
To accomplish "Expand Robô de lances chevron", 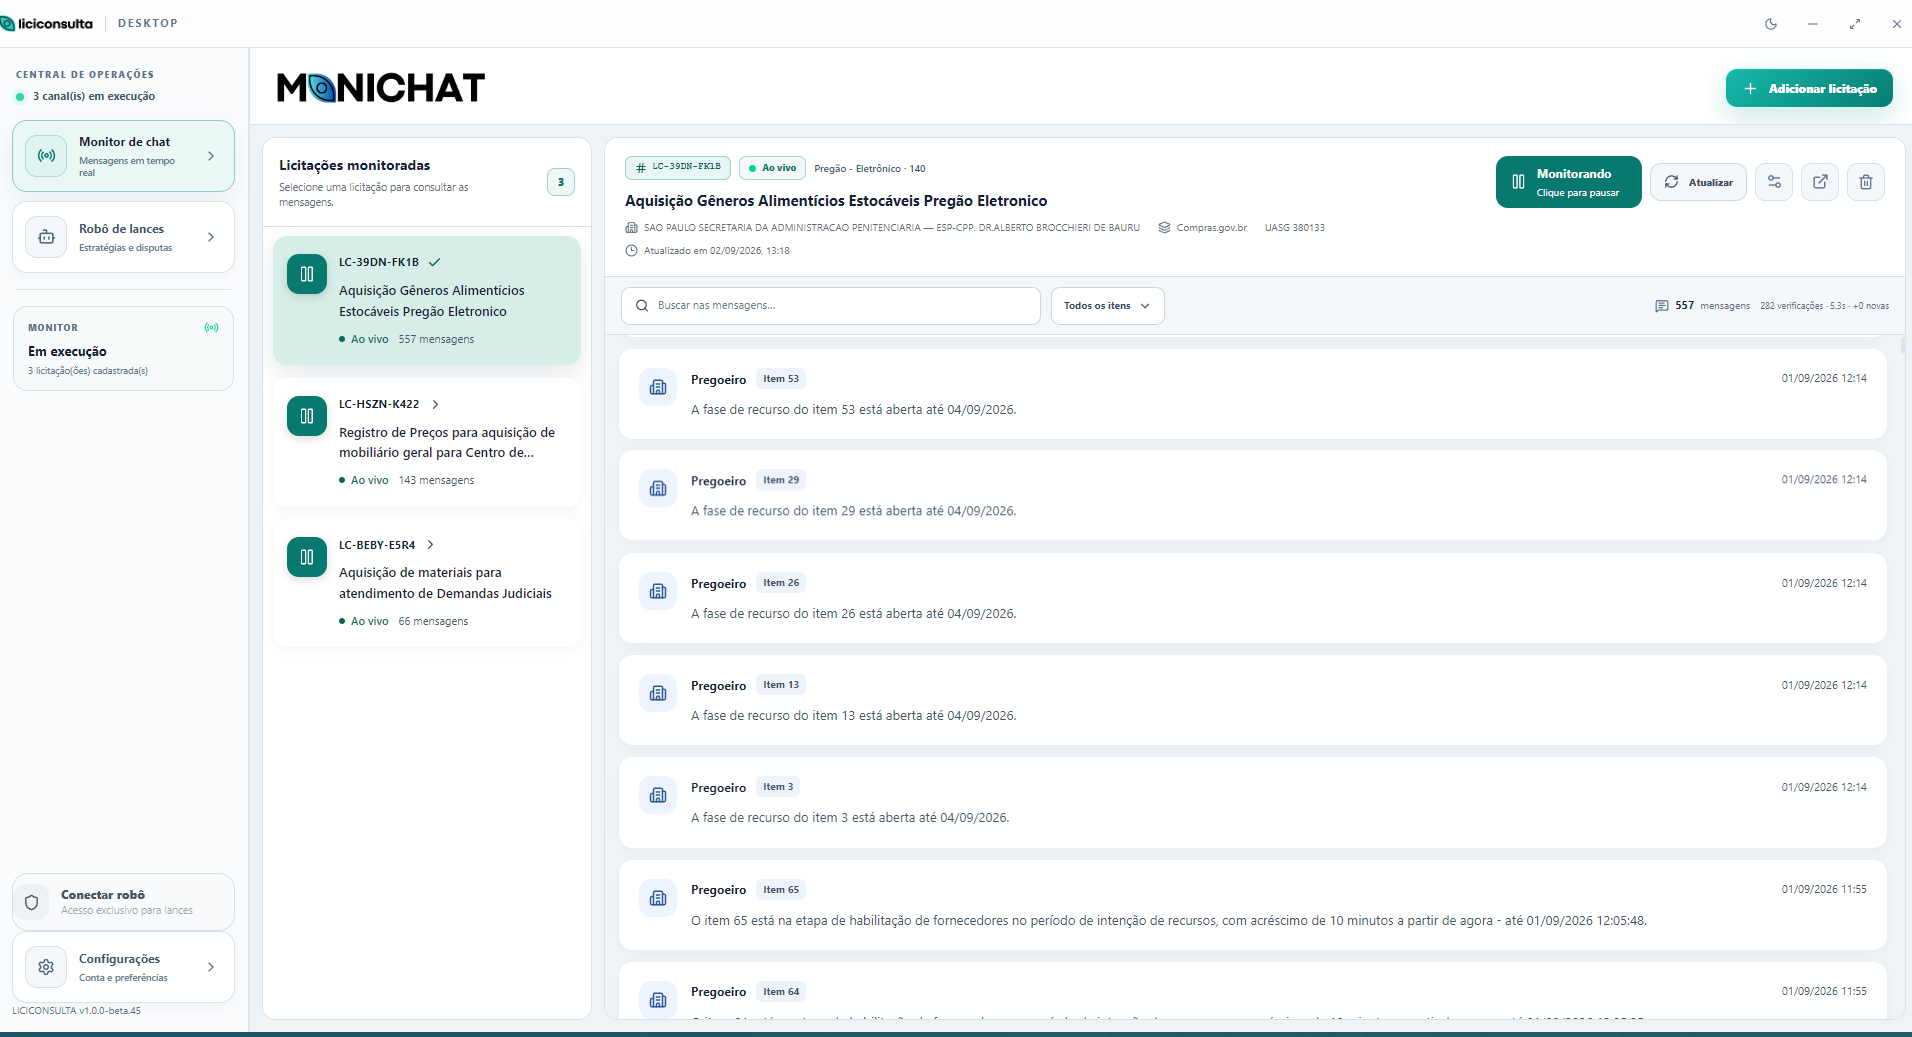I will pos(211,237).
